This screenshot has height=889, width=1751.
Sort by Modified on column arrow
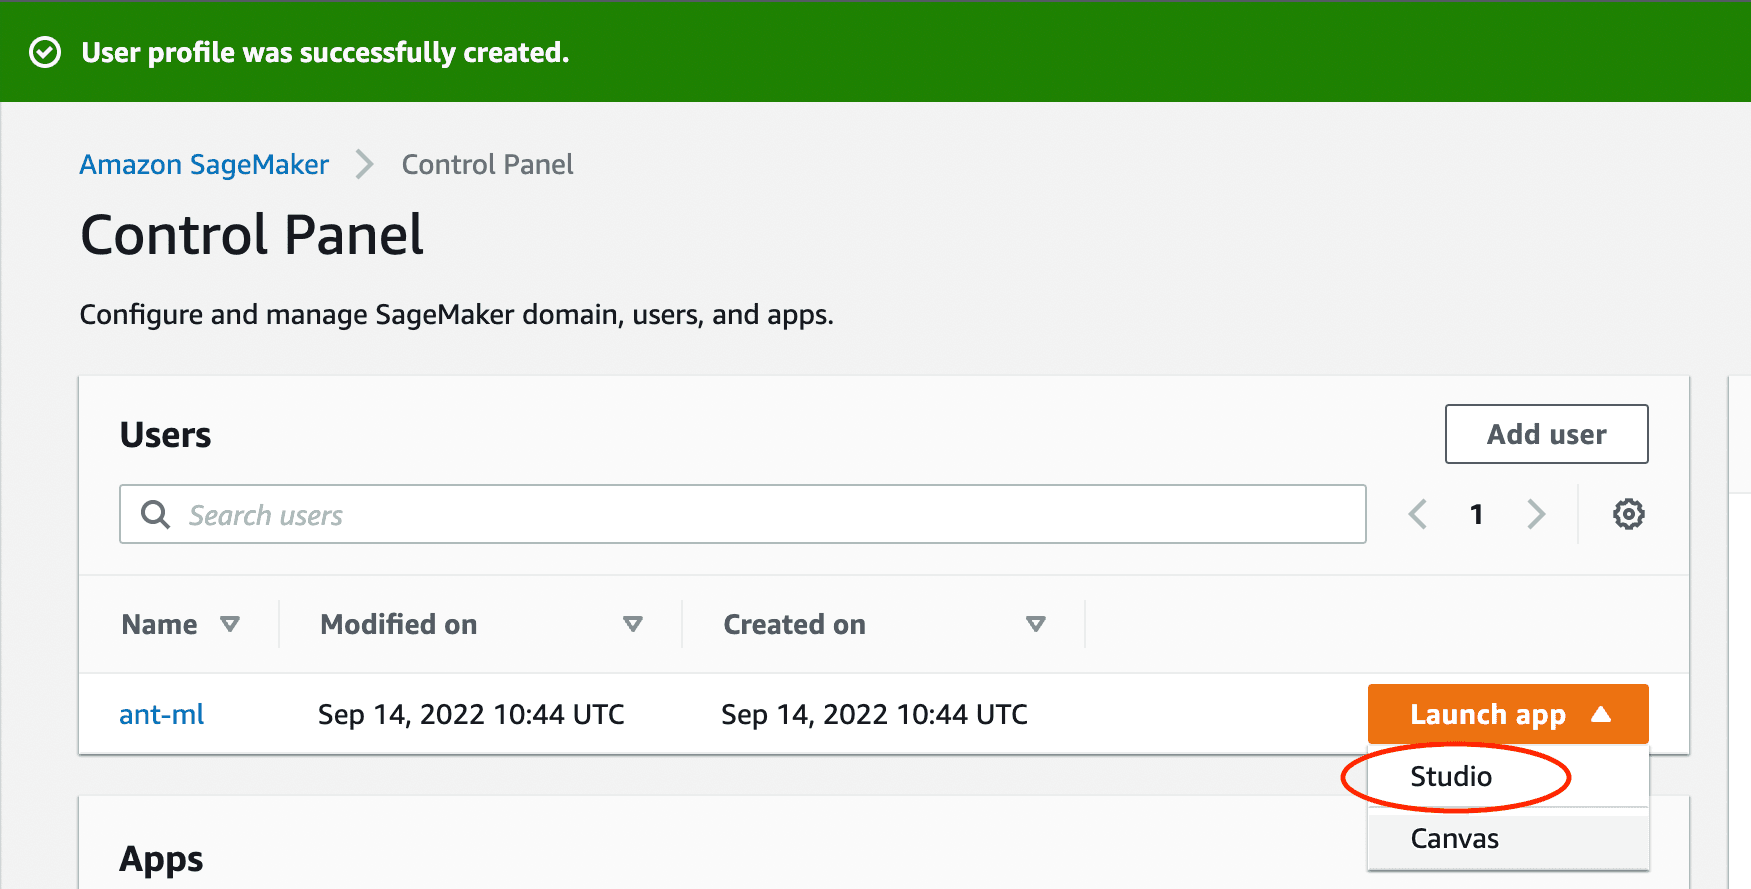pyautogui.click(x=632, y=624)
